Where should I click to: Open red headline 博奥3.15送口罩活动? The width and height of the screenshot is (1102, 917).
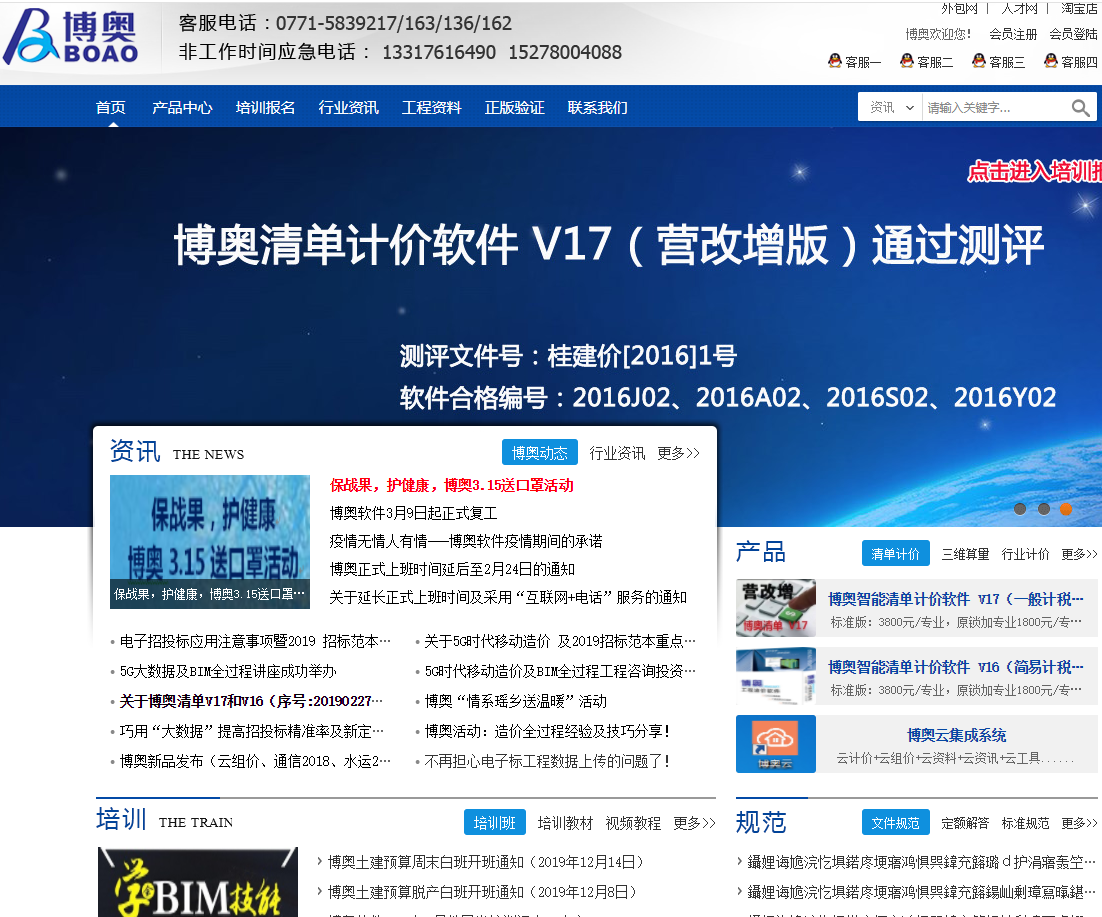click(451, 485)
